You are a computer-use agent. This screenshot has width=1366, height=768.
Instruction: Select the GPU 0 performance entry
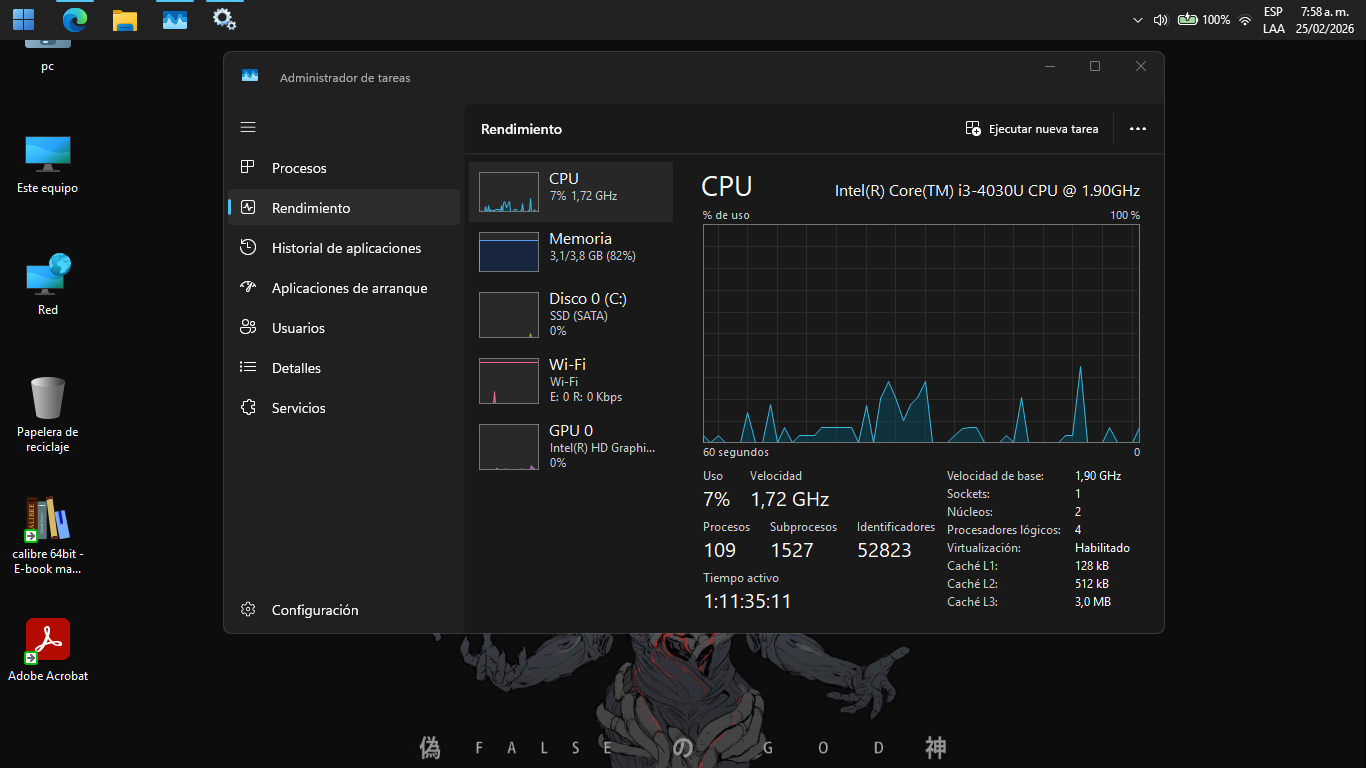click(509, 447)
